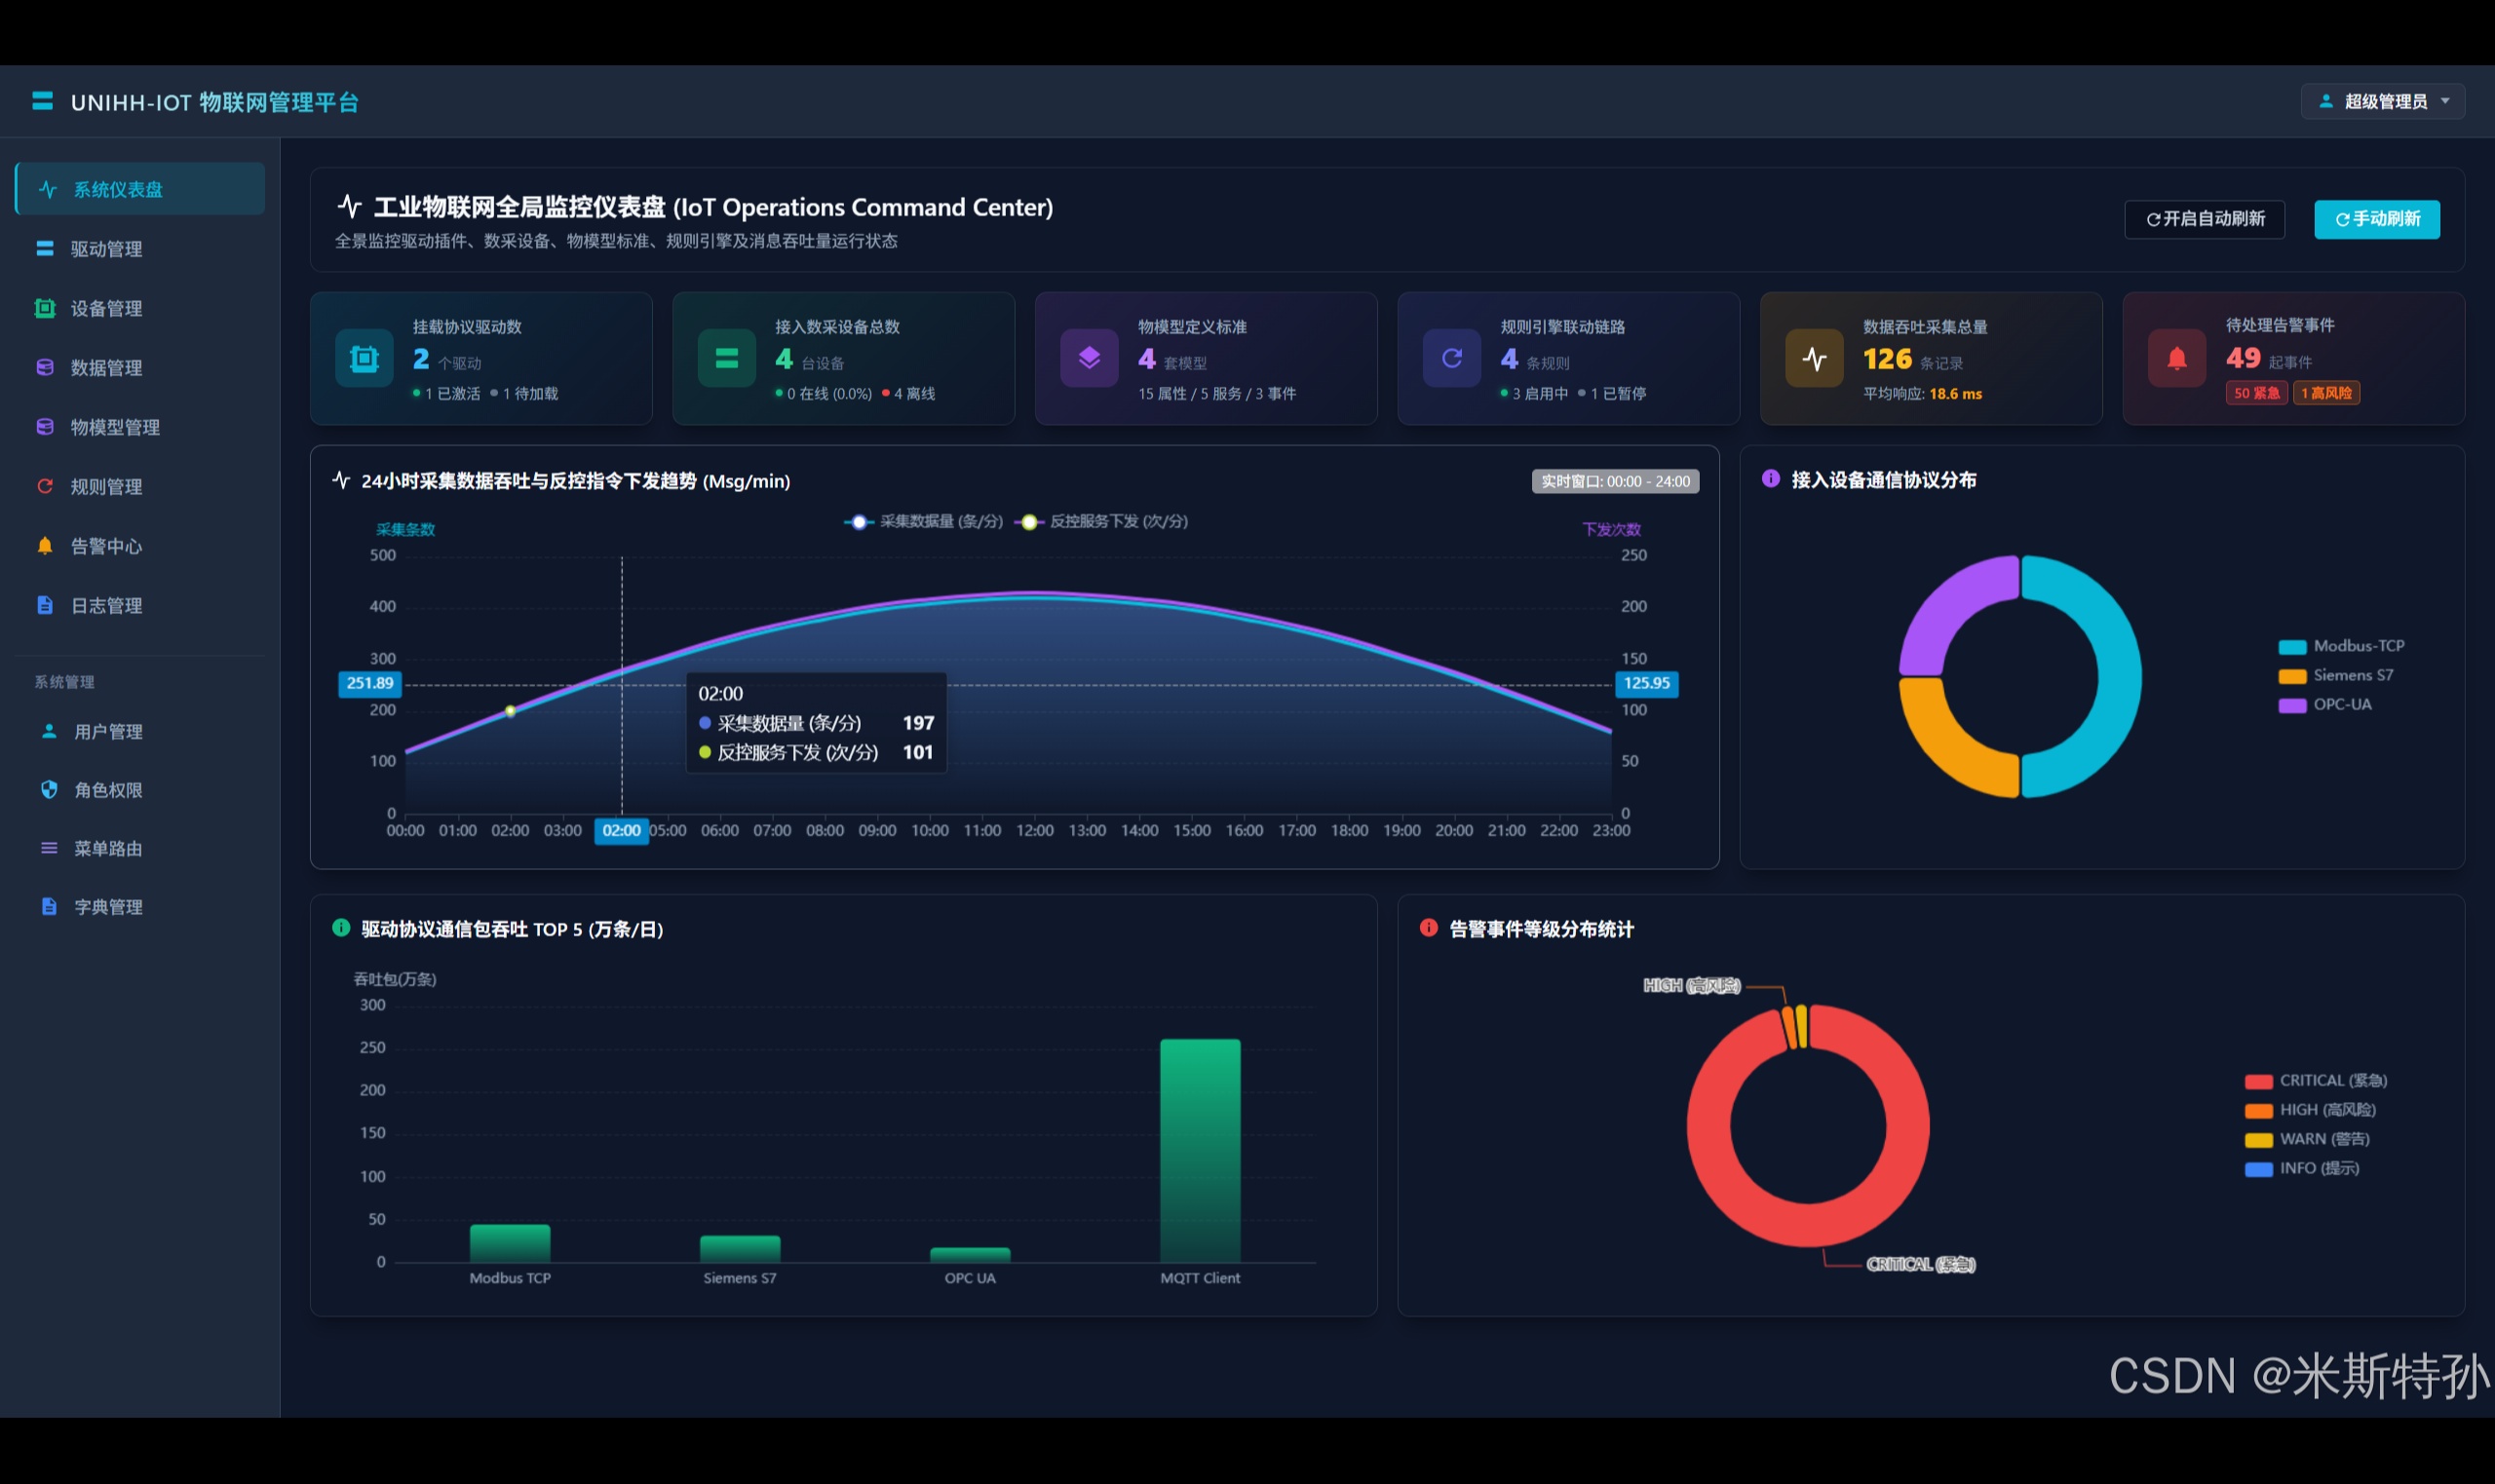Toggle 反控服务下发 (次/分) legend series
This screenshot has height=1484, width=2495.
pyautogui.click(x=1101, y=522)
